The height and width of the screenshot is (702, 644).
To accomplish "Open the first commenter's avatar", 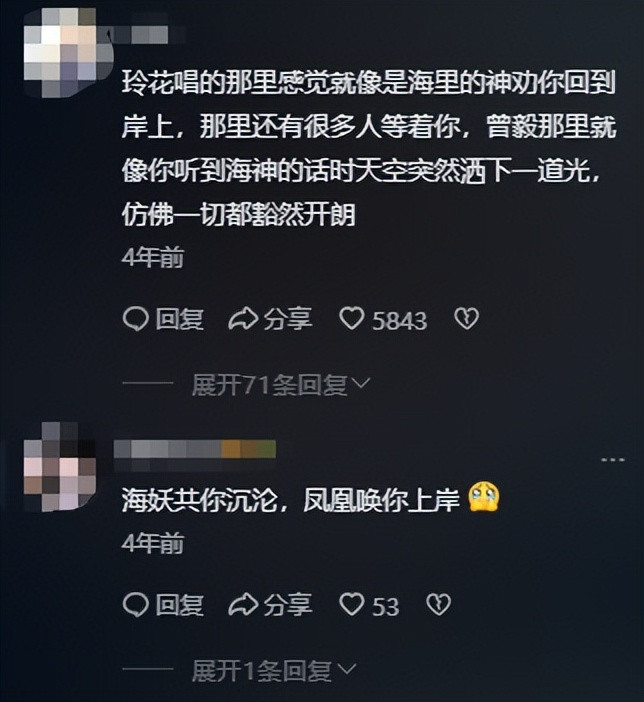I will (x=68, y=53).
